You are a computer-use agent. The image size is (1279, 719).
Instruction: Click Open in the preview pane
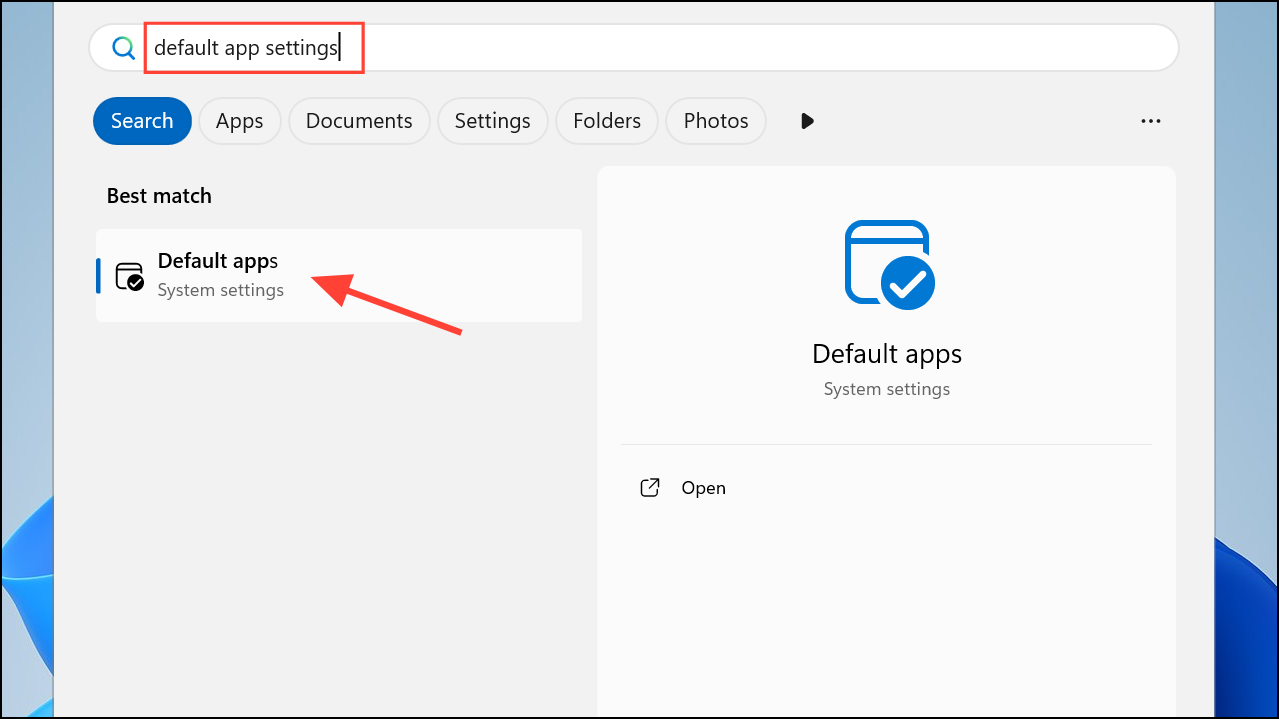pyautogui.click(x=703, y=488)
